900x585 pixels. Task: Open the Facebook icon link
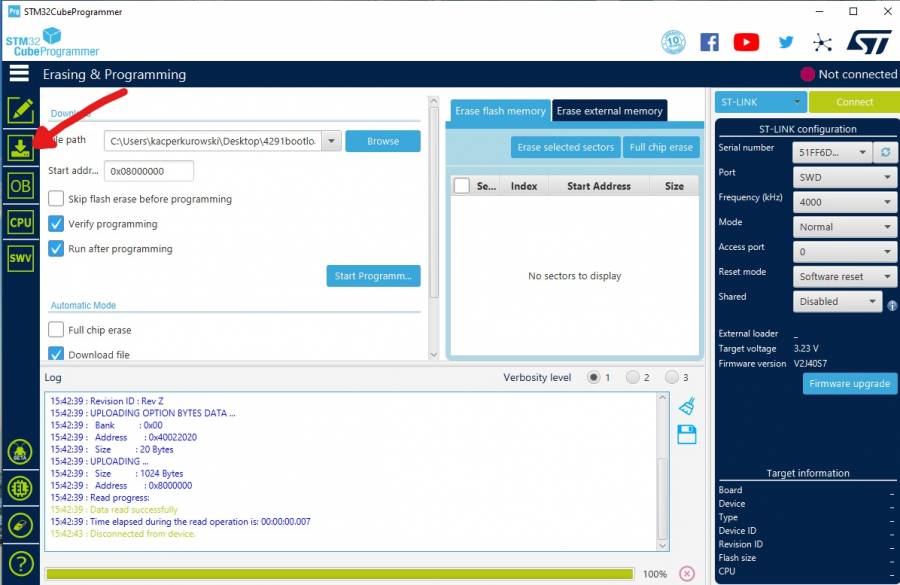(709, 42)
